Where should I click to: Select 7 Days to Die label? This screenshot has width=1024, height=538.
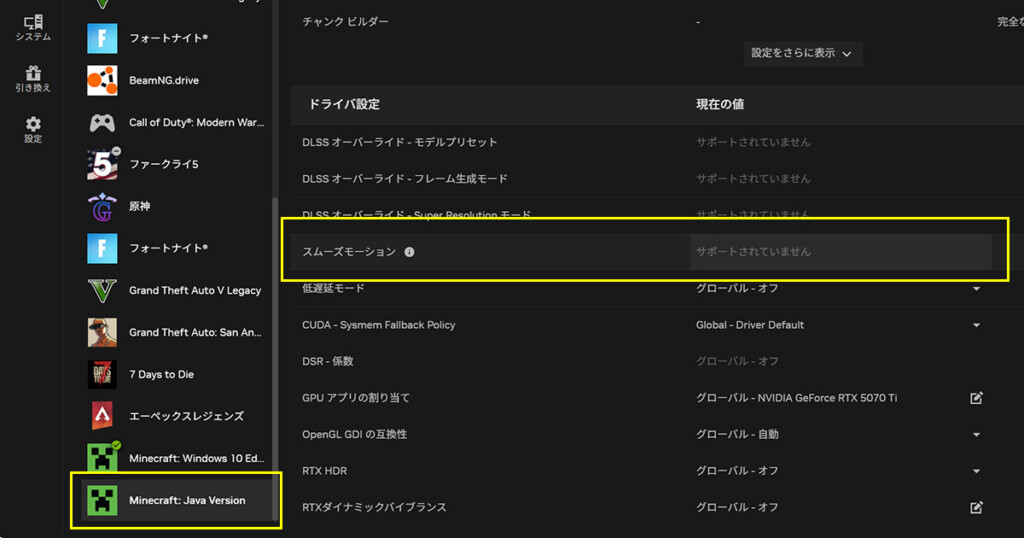161,374
